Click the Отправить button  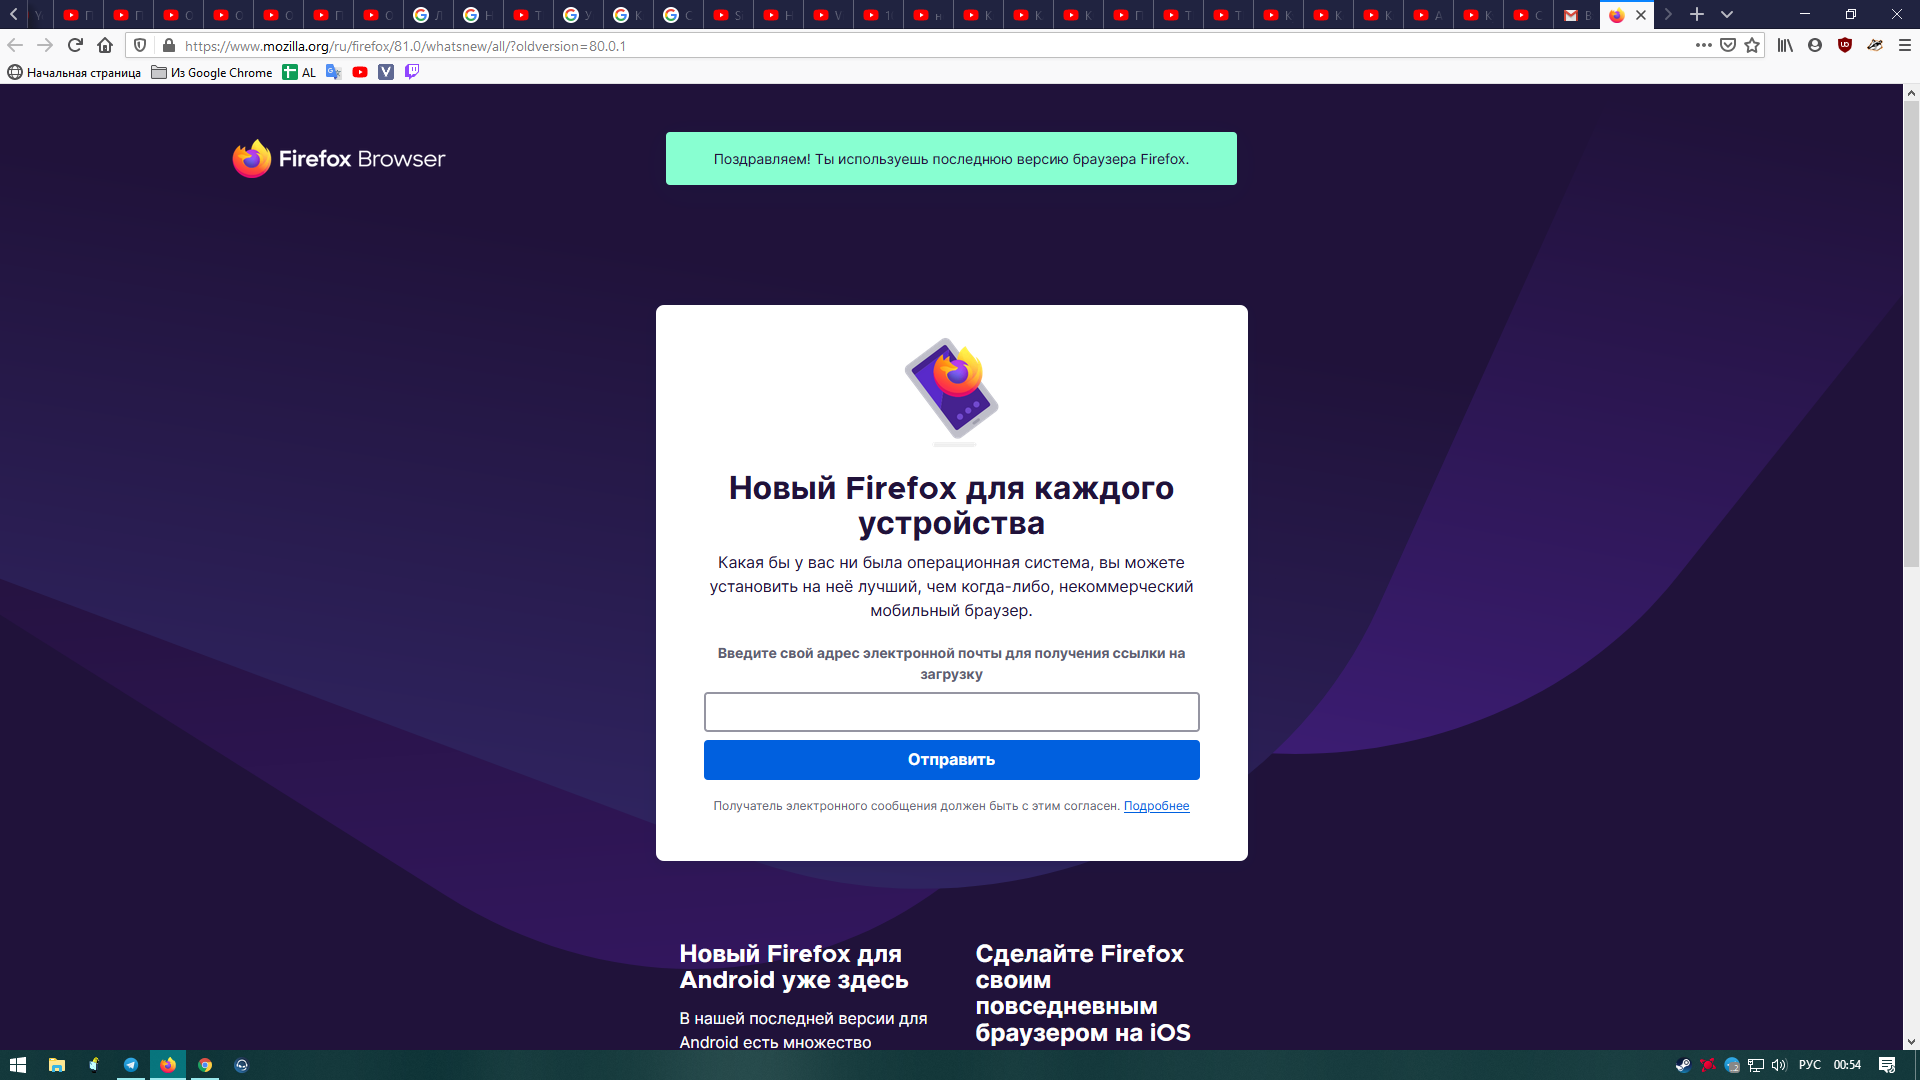tap(951, 760)
